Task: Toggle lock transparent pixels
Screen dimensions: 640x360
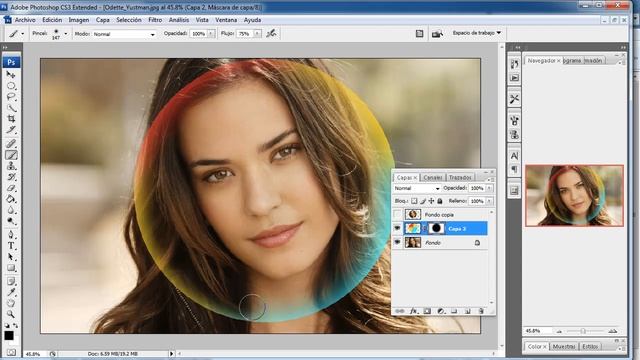Action: coord(414,201)
